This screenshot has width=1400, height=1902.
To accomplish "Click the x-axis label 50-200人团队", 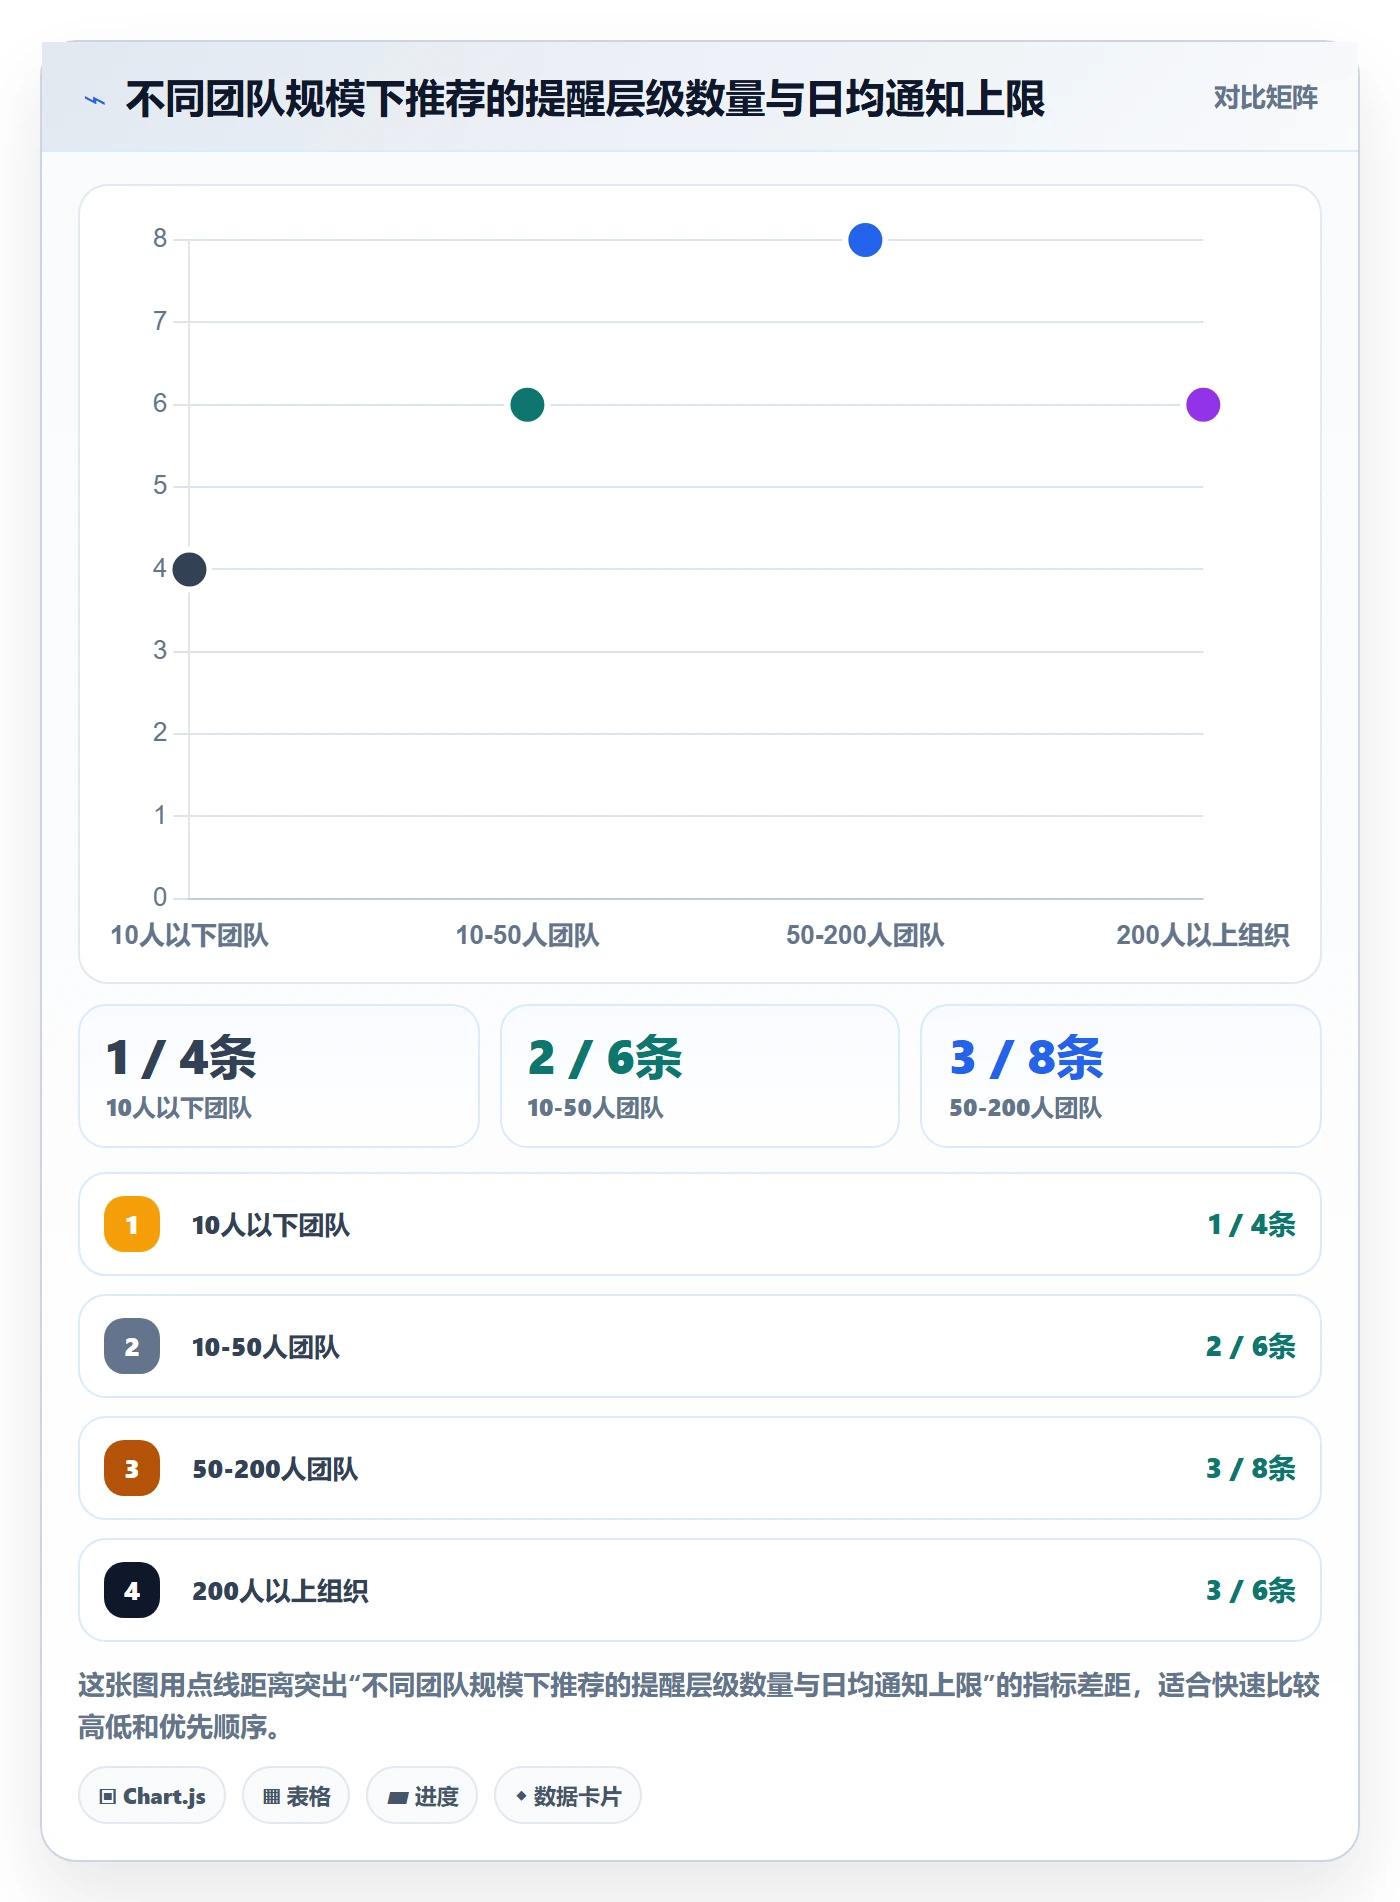I will coord(865,935).
